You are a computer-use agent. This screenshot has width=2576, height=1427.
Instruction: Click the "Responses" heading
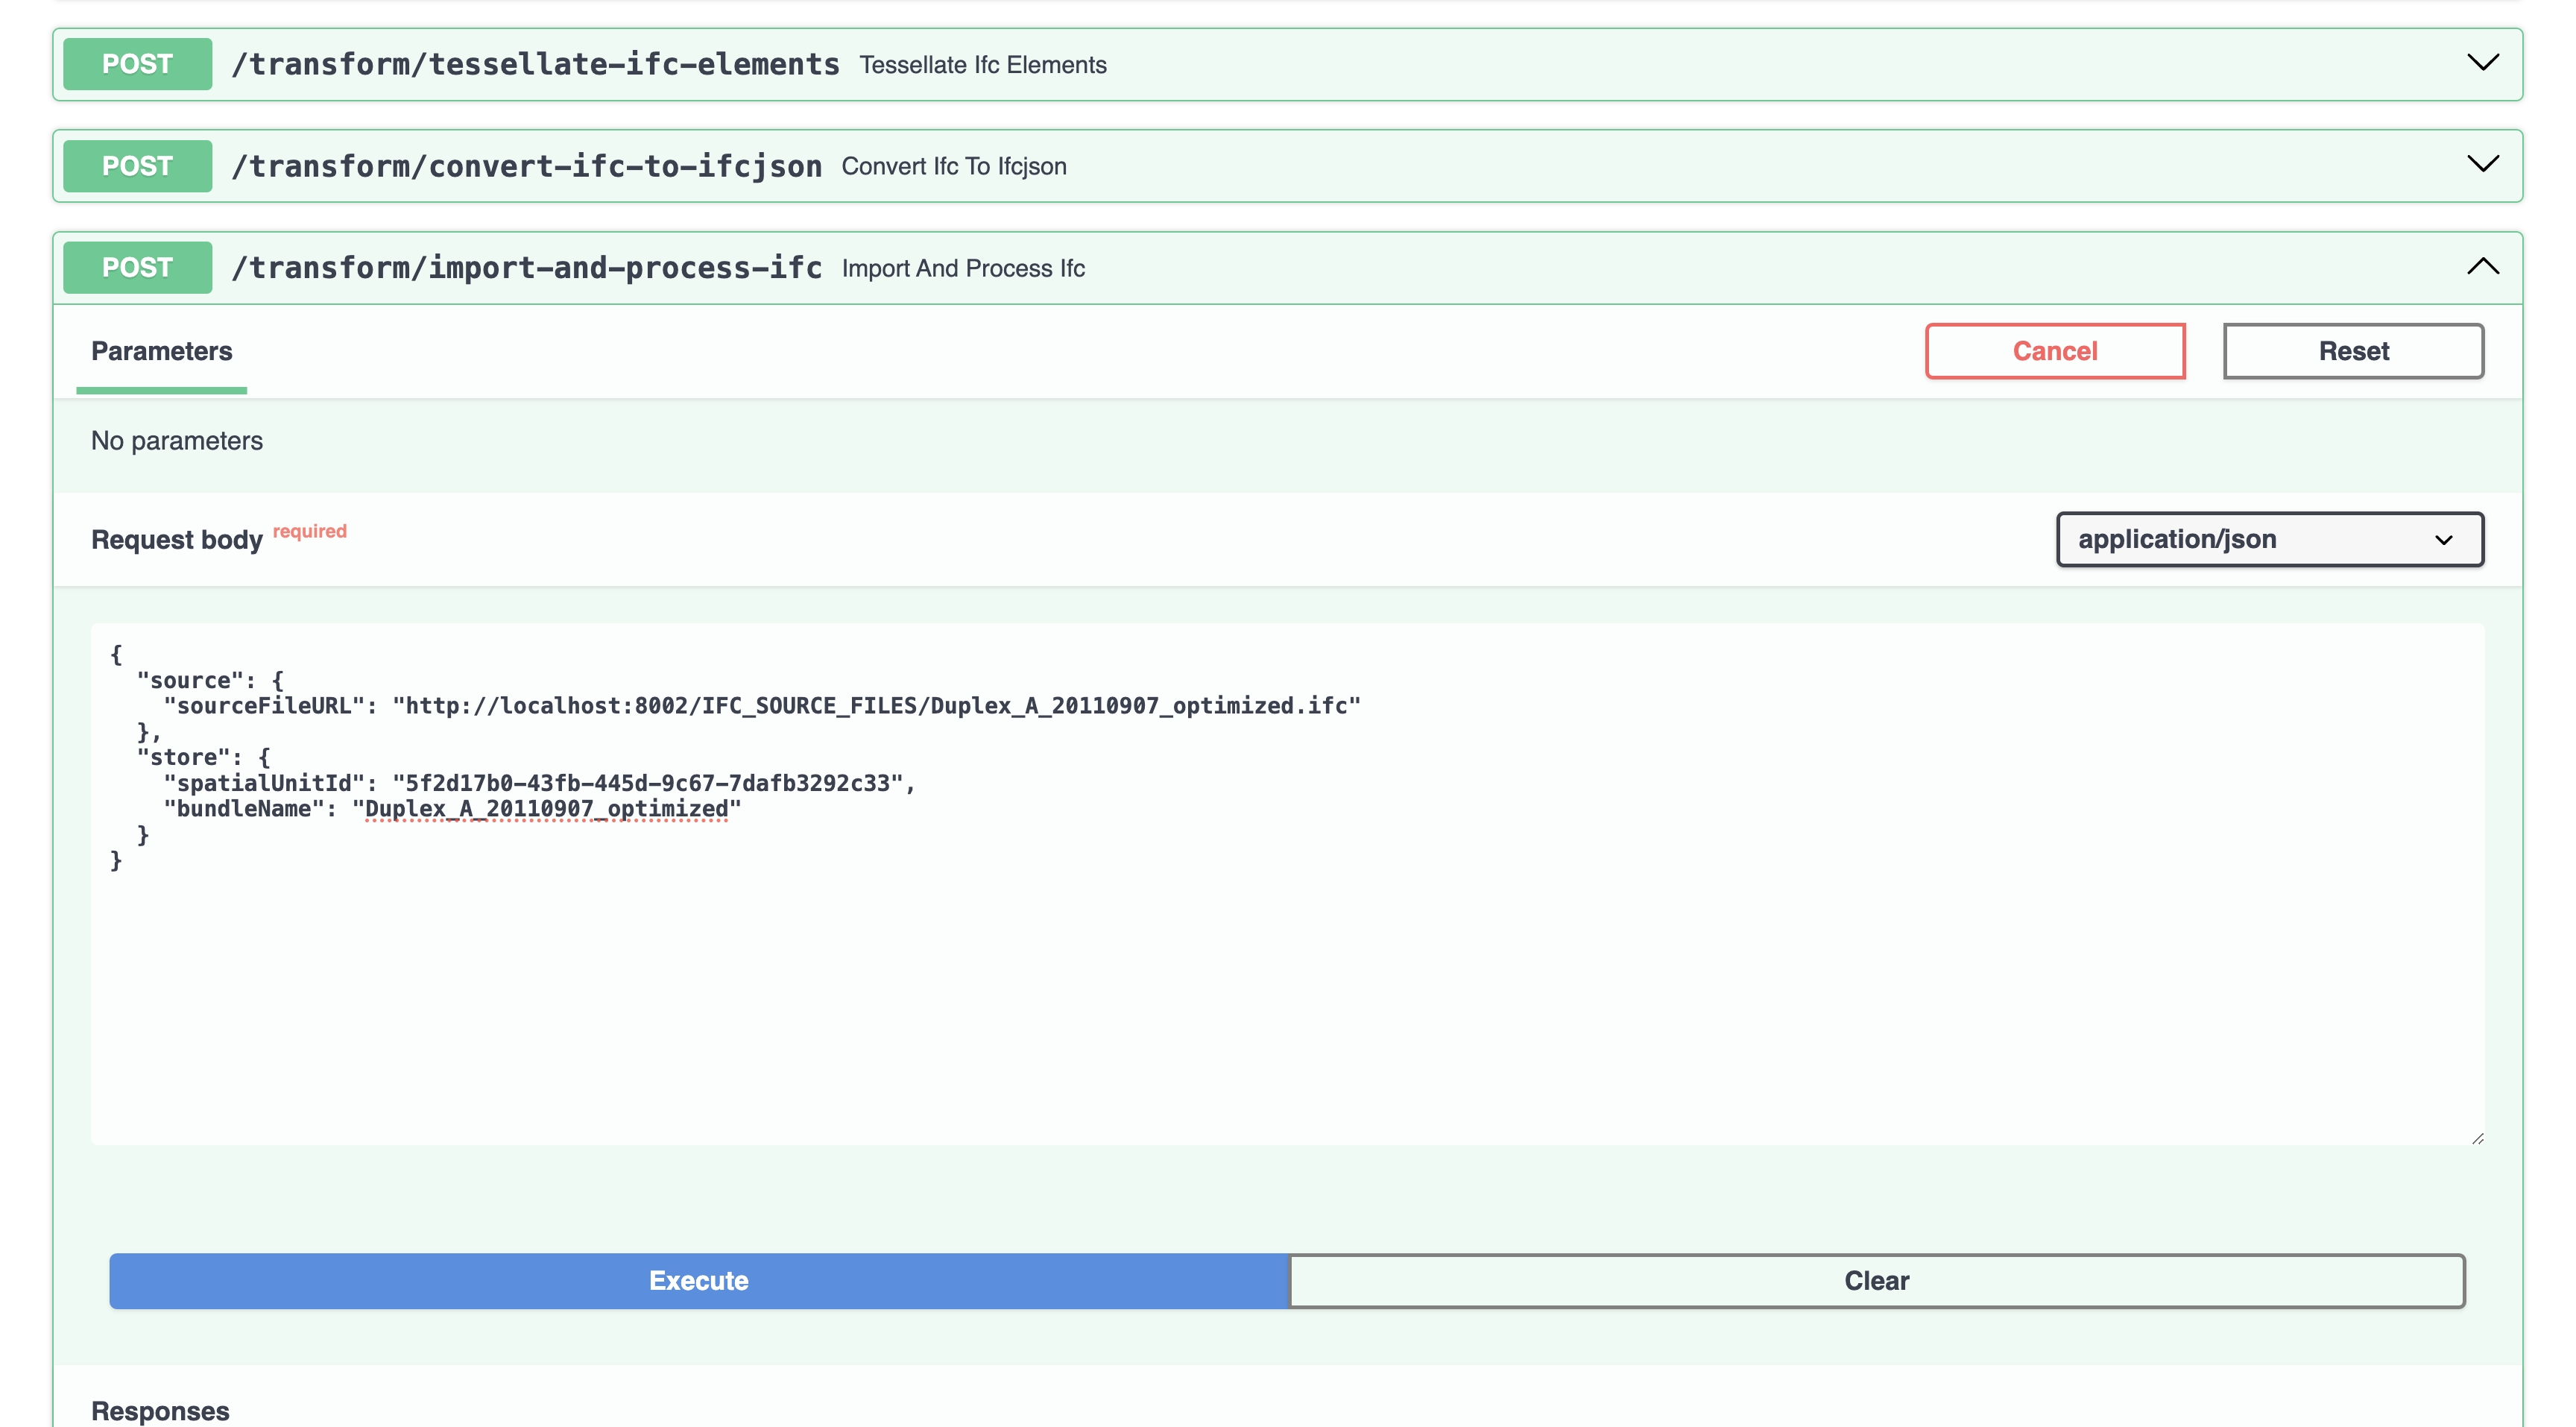pos(160,1410)
